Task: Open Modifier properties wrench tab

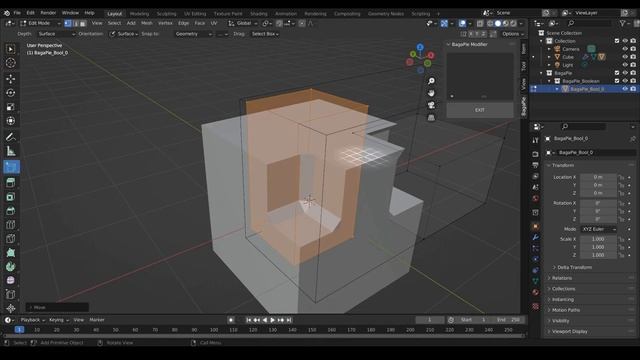Action: 536,237
